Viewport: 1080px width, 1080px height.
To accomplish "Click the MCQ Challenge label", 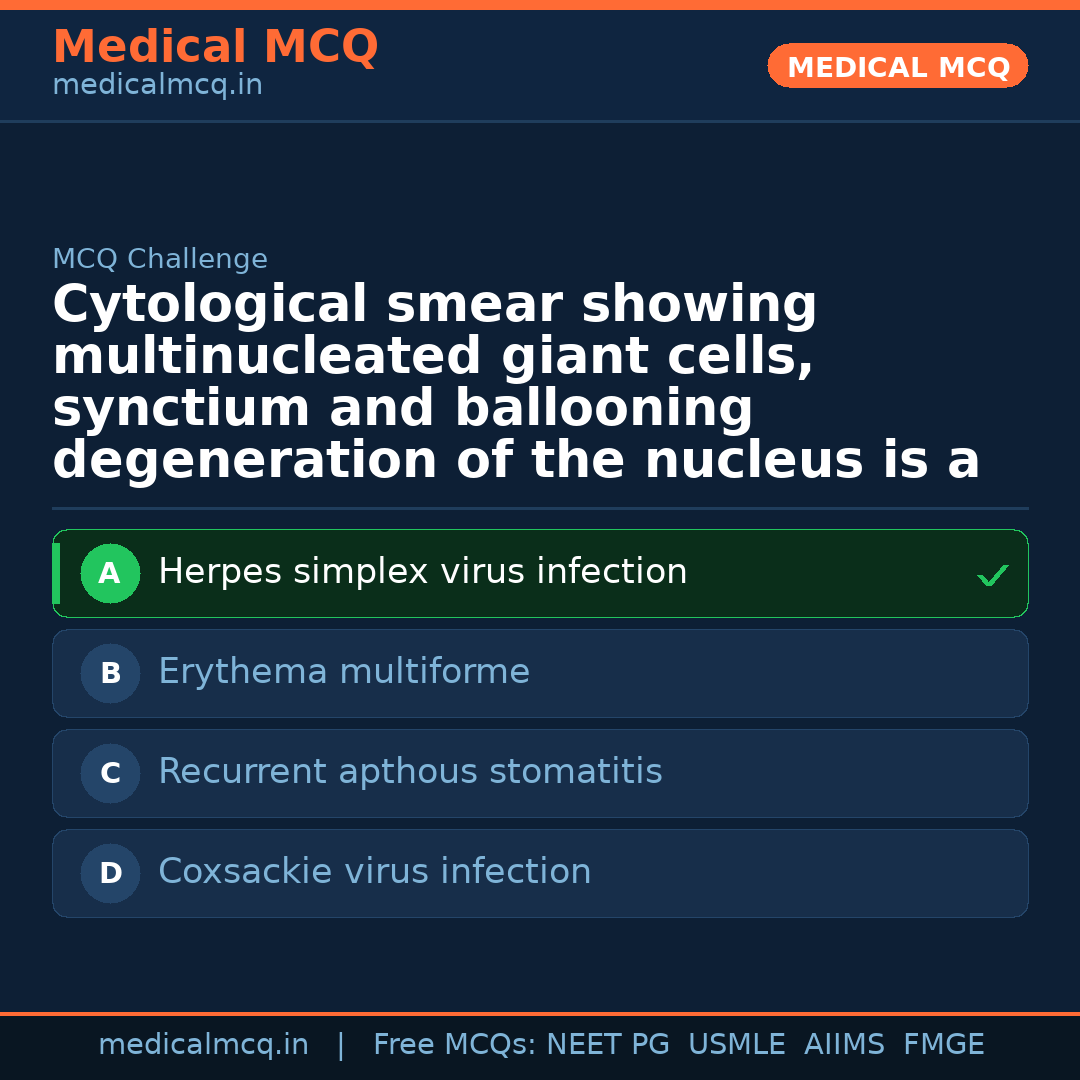I will point(160,260).
